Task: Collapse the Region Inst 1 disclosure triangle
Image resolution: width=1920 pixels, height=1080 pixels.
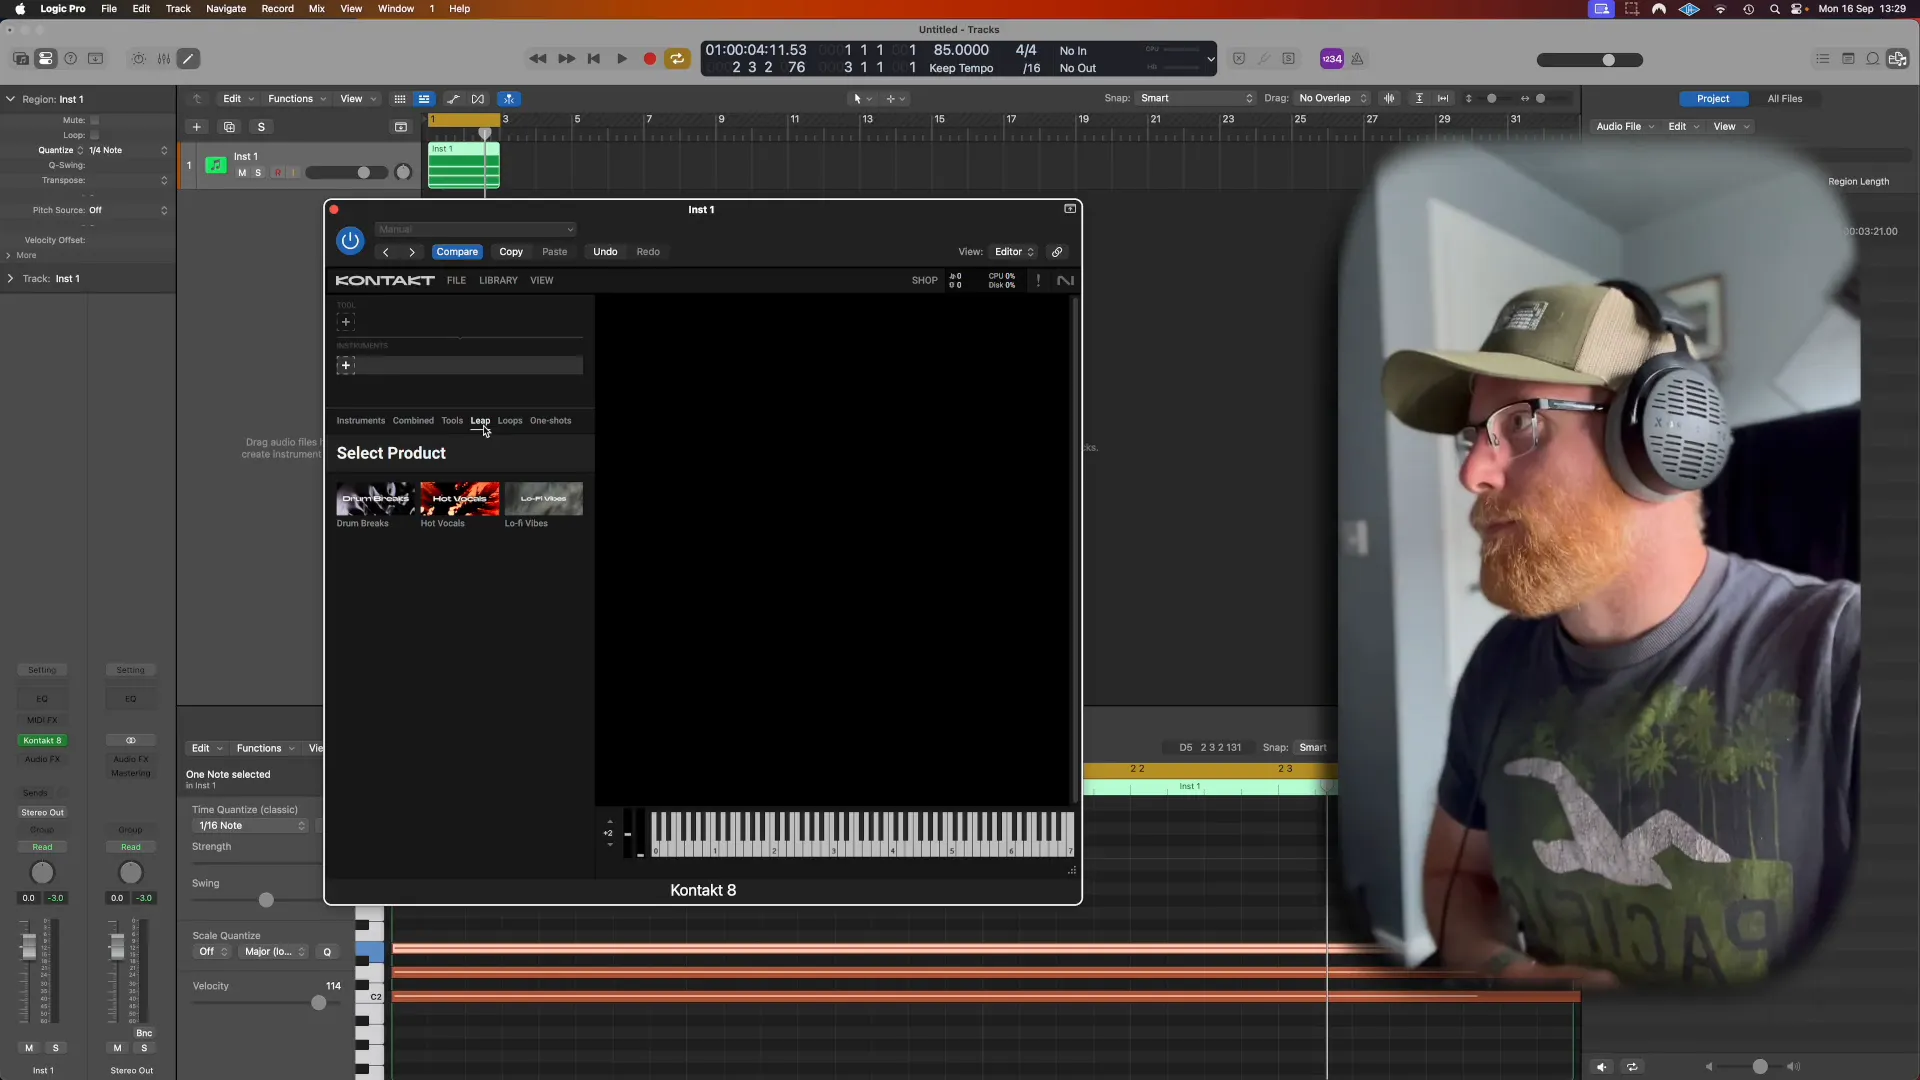Action: point(10,99)
